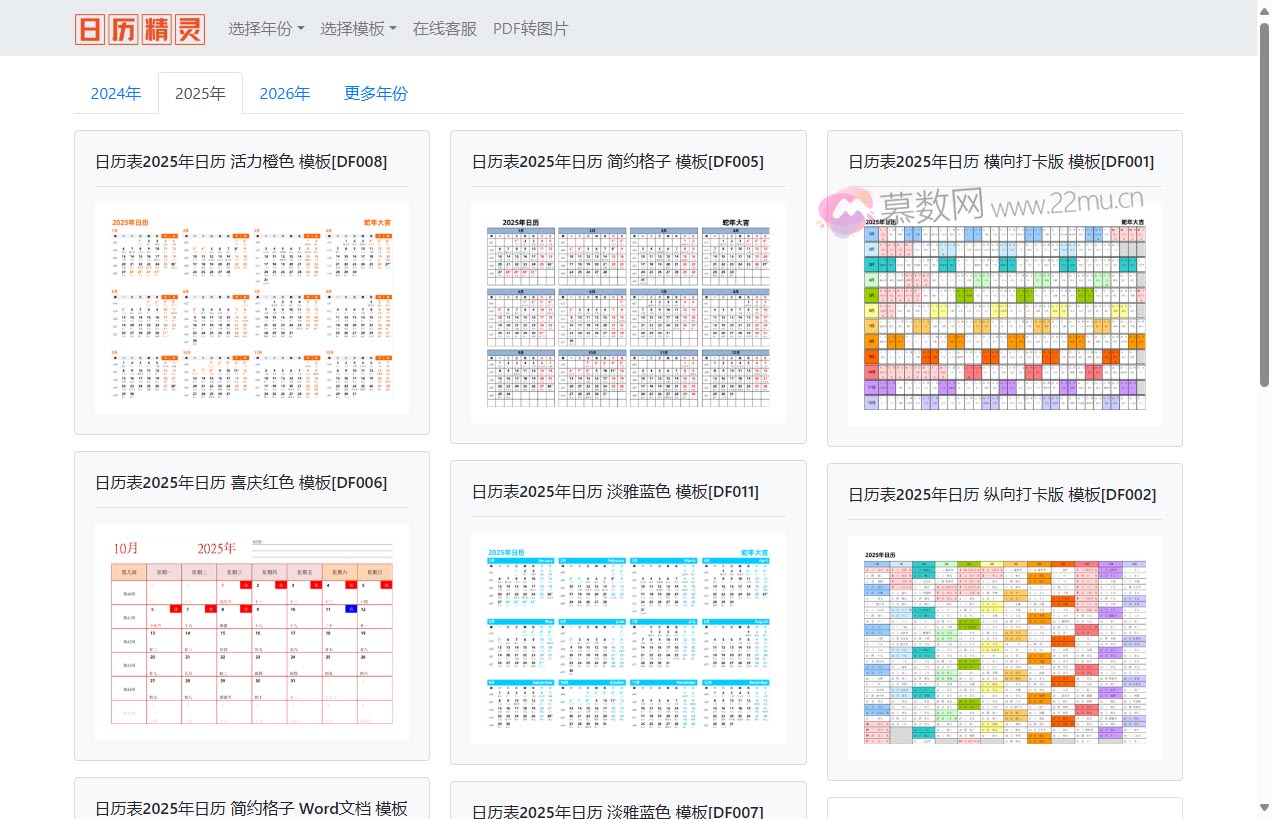Open the 喜庆红色 DF006 calendar thumbnail
The width and height of the screenshot is (1272, 819).
click(252, 631)
